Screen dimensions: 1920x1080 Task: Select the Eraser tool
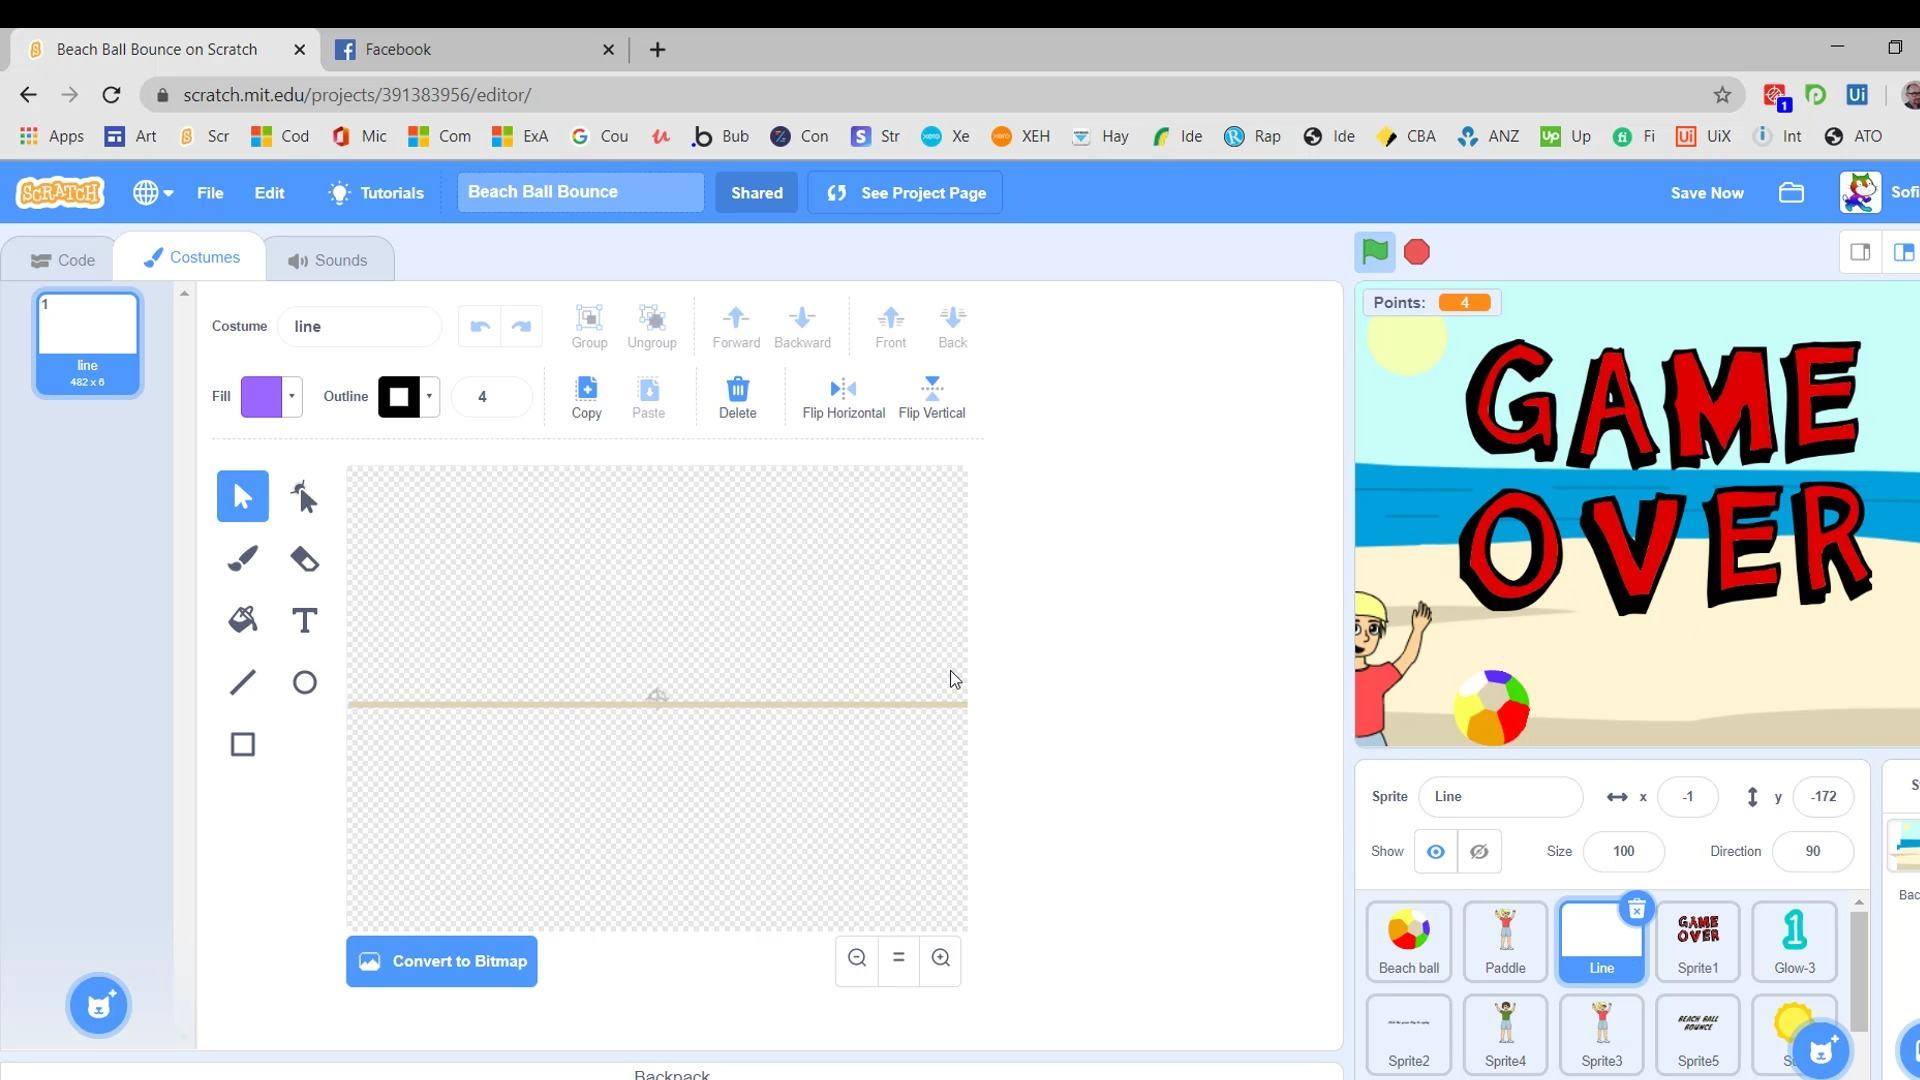pyautogui.click(x=304, y=558)
